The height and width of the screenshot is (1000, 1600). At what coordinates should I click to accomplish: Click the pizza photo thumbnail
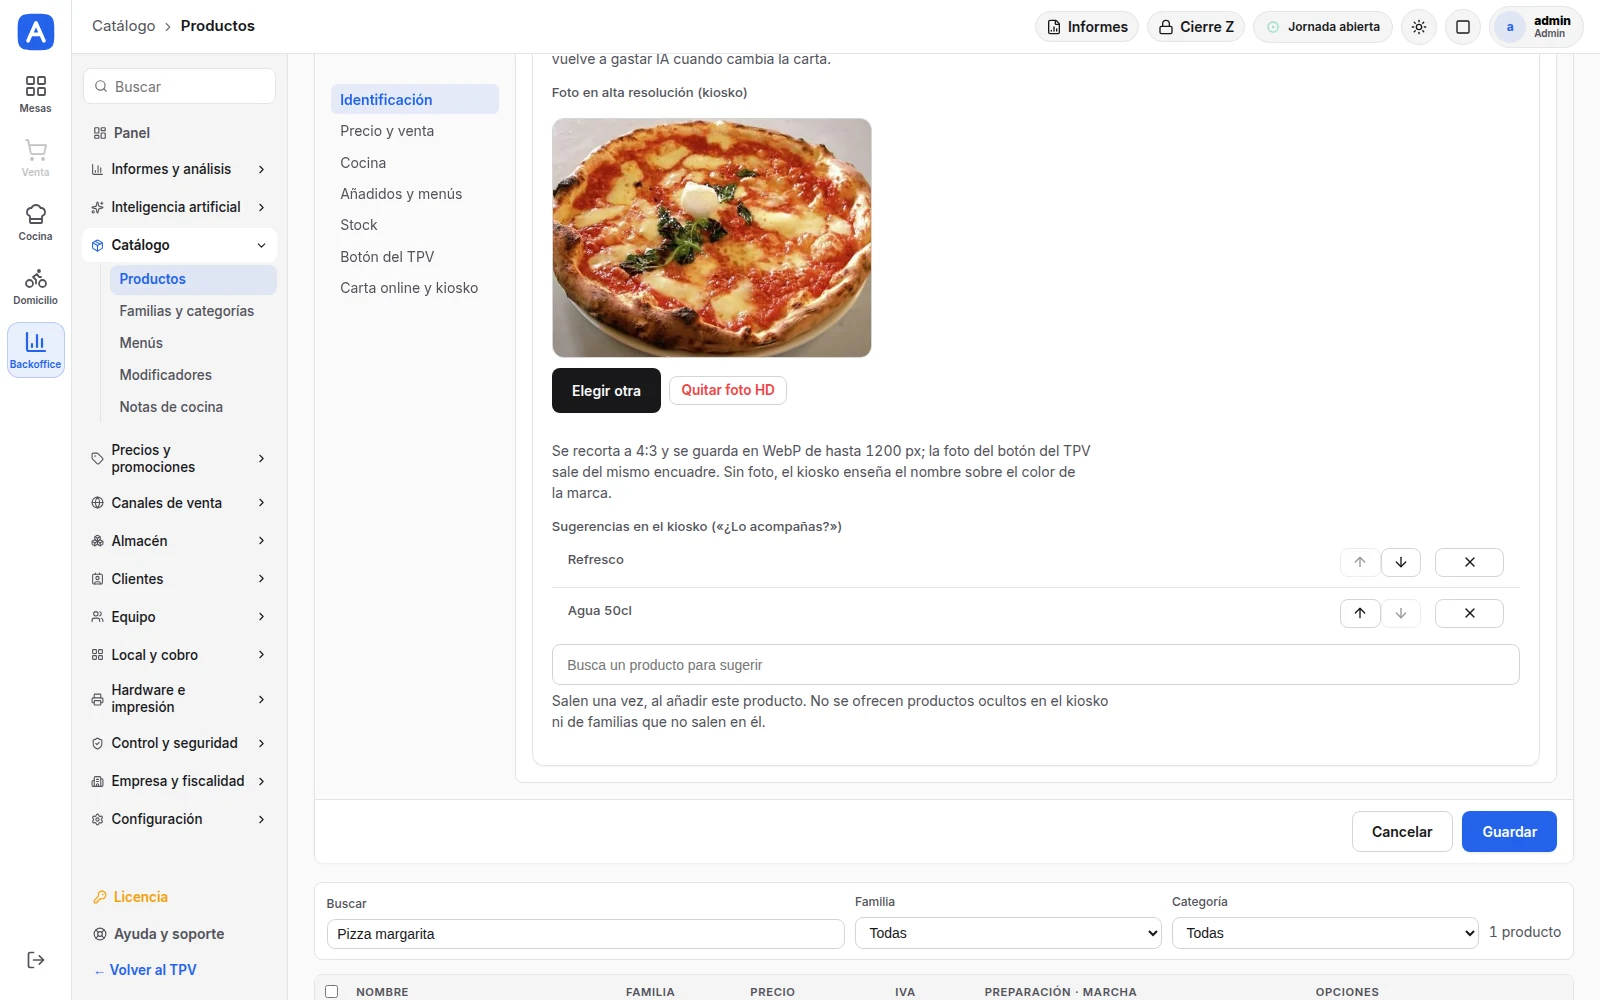coord(712,238)
